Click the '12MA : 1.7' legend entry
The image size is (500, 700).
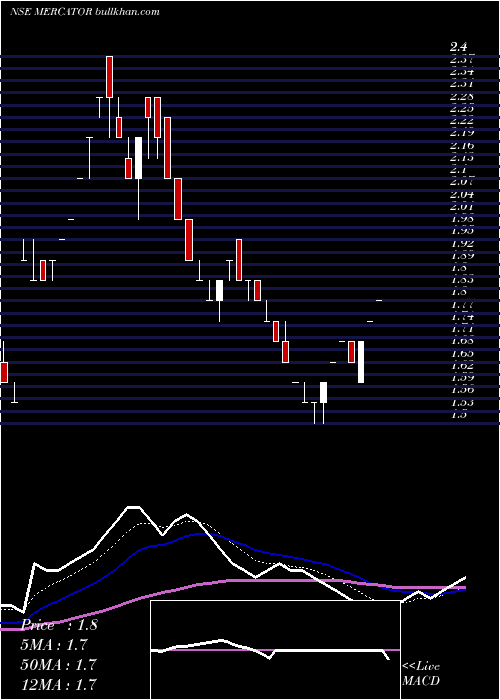(58, 684)
